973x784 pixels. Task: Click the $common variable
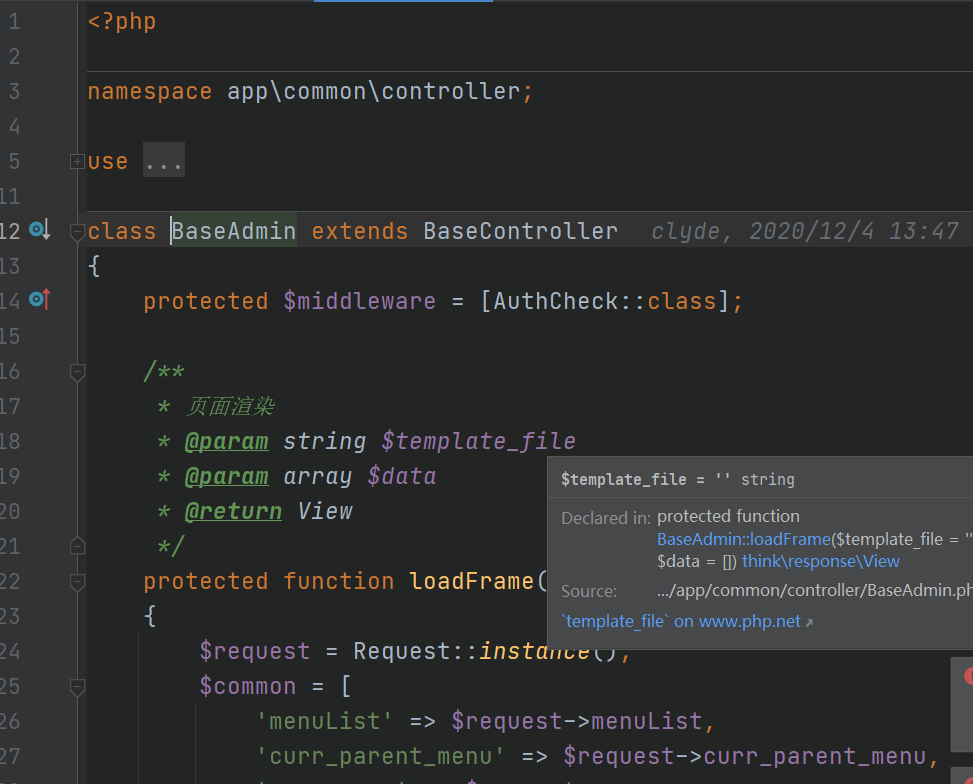(248, 687)
